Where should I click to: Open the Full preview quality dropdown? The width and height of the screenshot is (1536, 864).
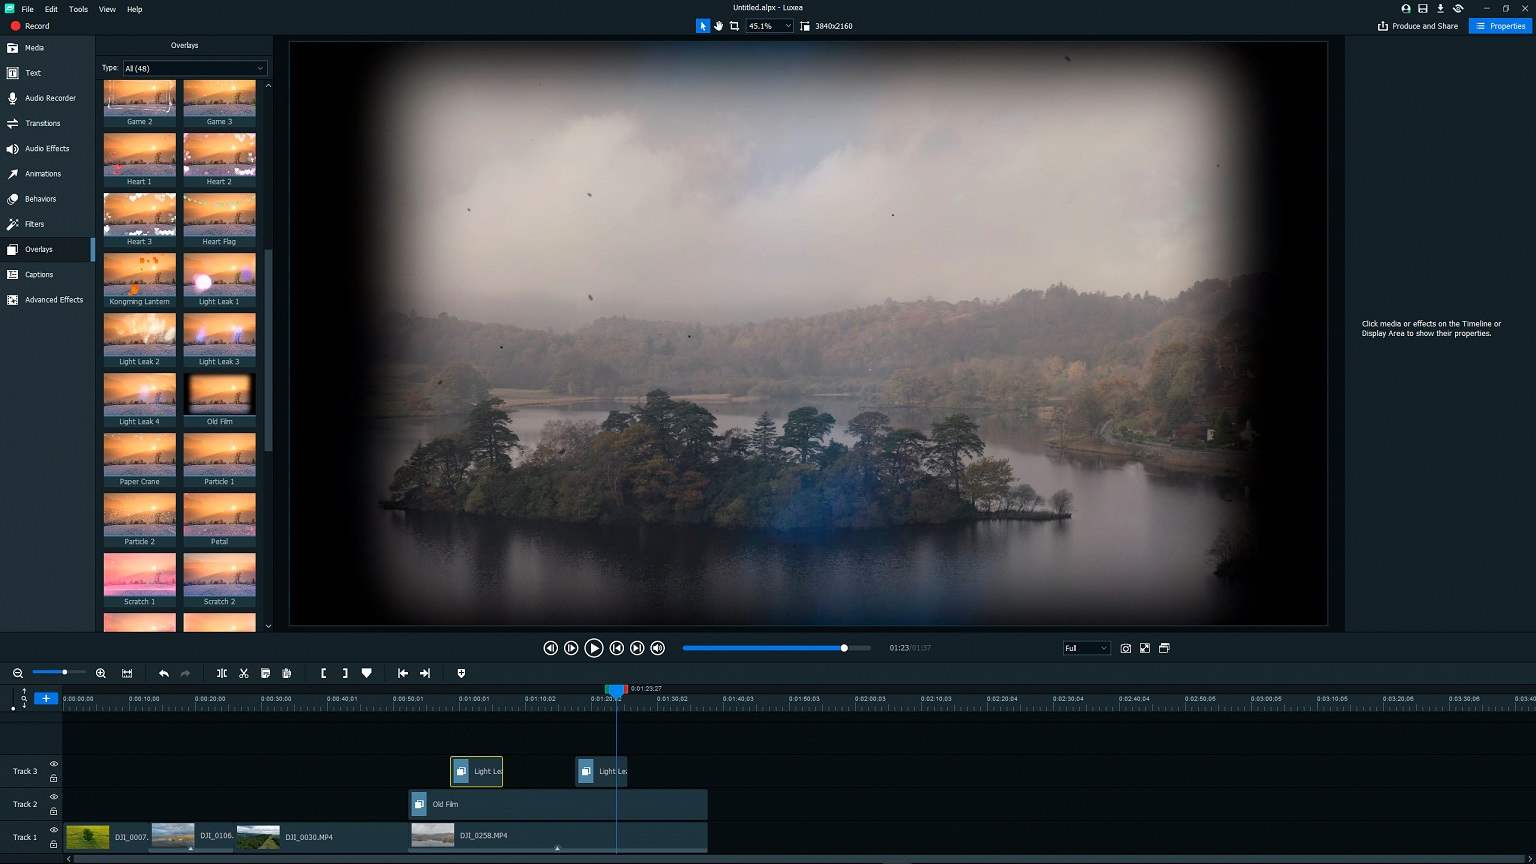(x=1086, y=648)
